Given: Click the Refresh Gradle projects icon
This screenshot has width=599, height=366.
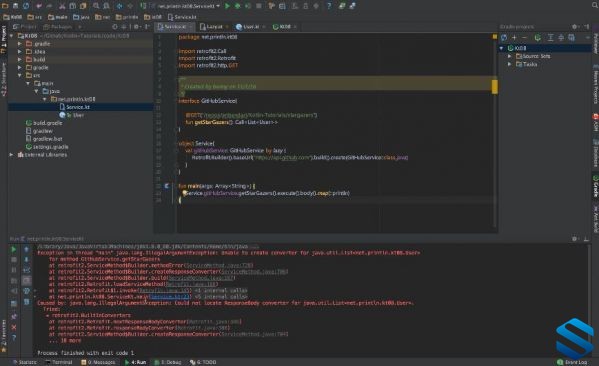Looking at the screenshot, I should pyautogui.click(x=504, y=37).
